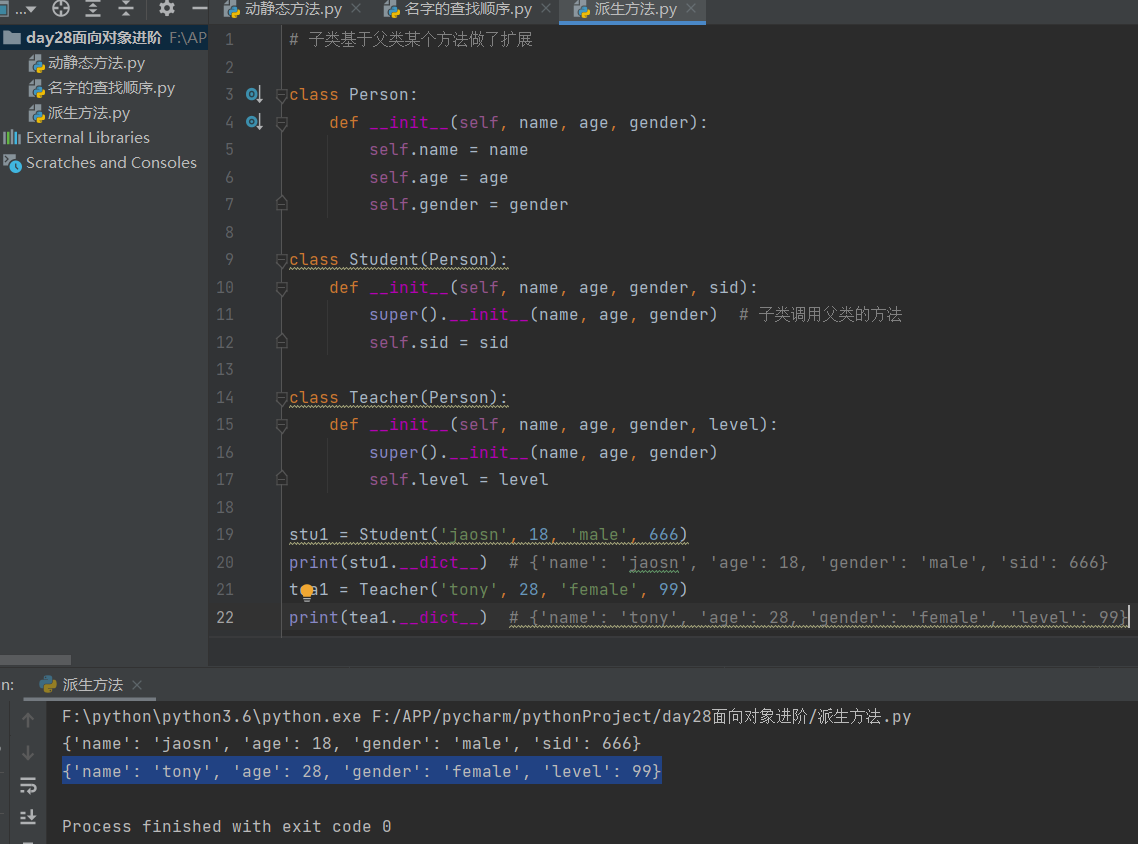Screen dimensions: 1138x844
Task: Click 'Process finished with exit code 0' text
Action: (226, 827)
